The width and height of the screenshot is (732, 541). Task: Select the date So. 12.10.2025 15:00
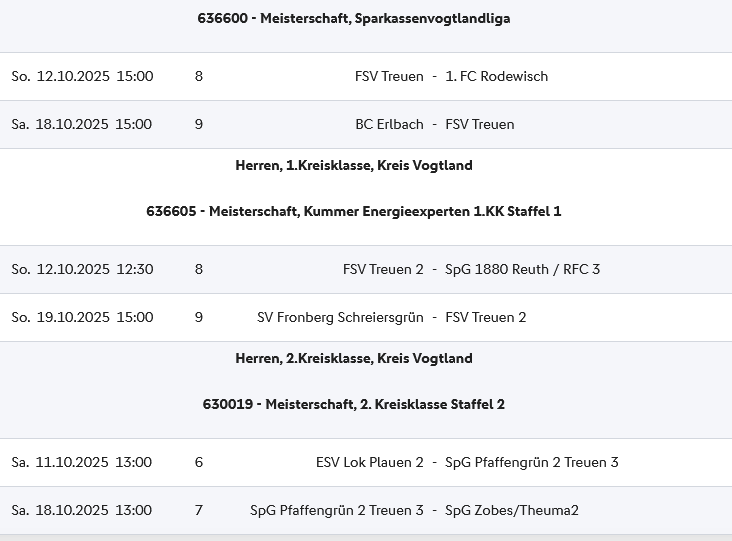point(82,77)
